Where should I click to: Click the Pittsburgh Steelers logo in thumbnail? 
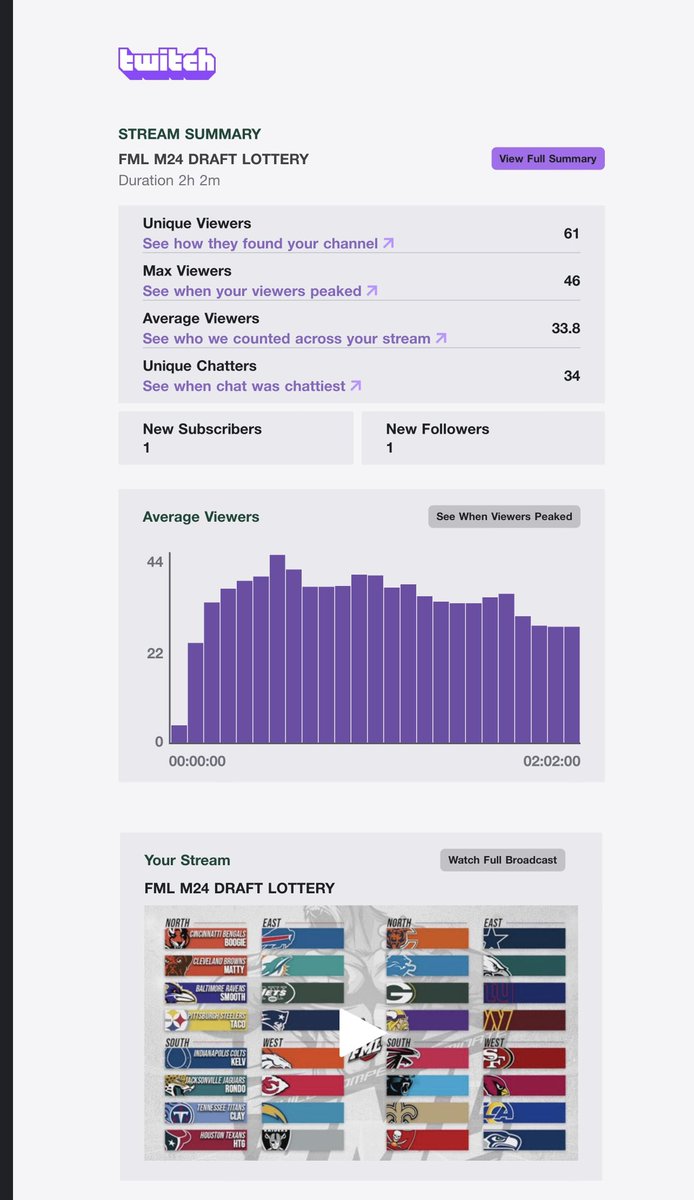(x=178, y=1020)
